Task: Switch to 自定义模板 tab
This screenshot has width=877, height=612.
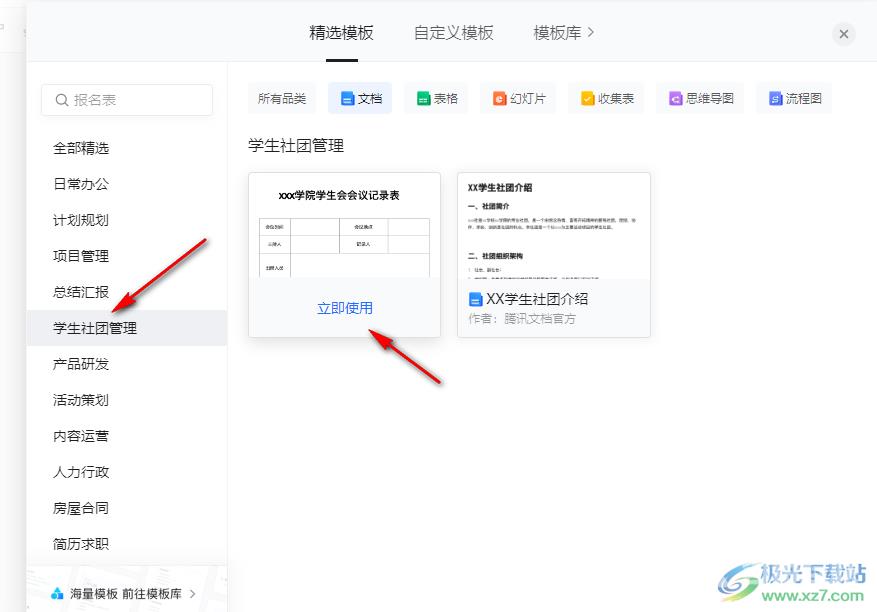Action: (x=454, y=33)
